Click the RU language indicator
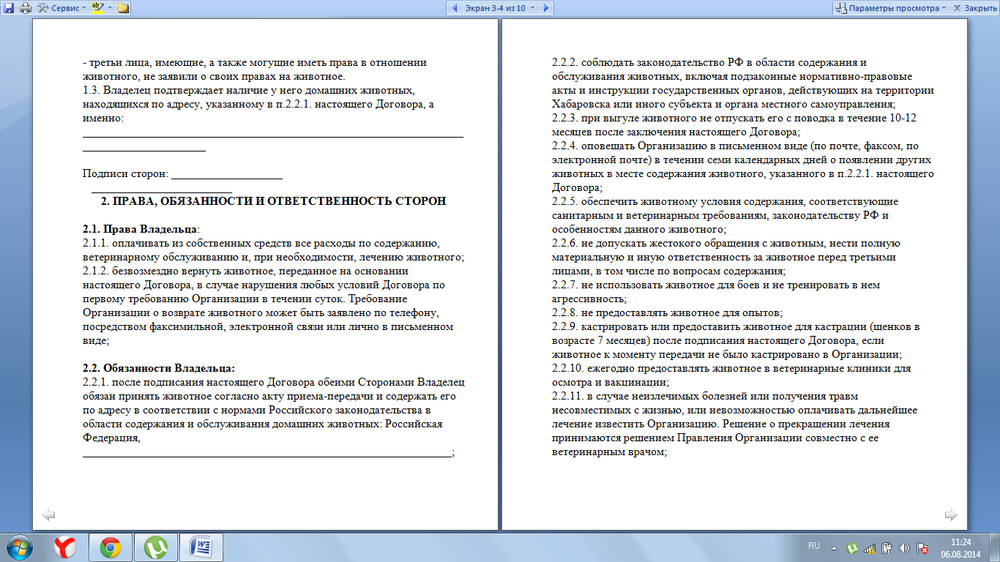 pos(813,546)
